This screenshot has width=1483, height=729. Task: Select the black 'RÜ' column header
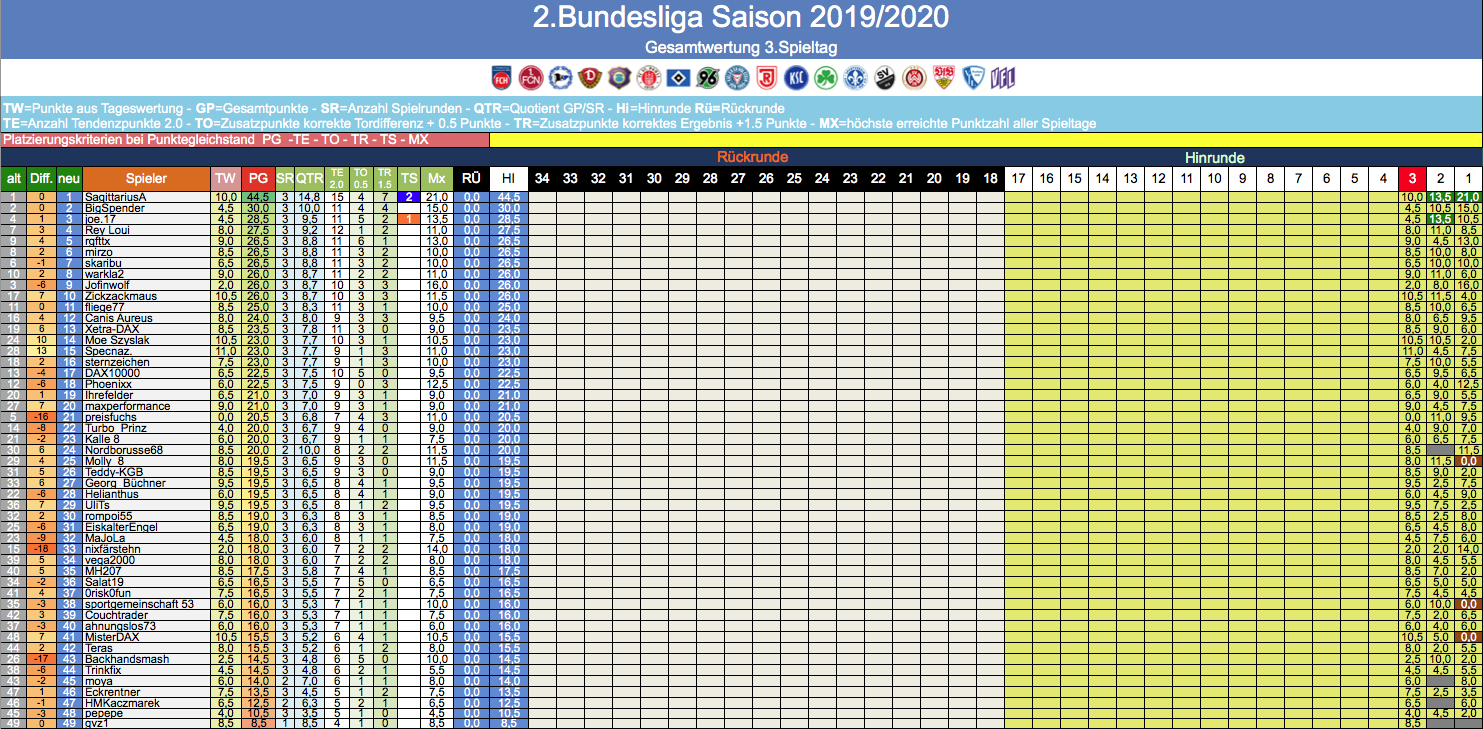click(471, 178)
